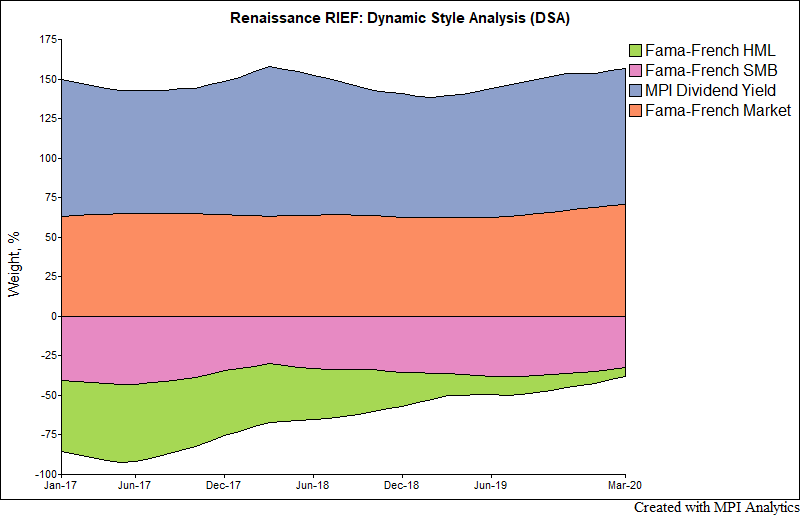Image resolution: width=800 pixels, height=516 pixels.
Task: Click the -75 y-axis tick label
Action: 49,435
